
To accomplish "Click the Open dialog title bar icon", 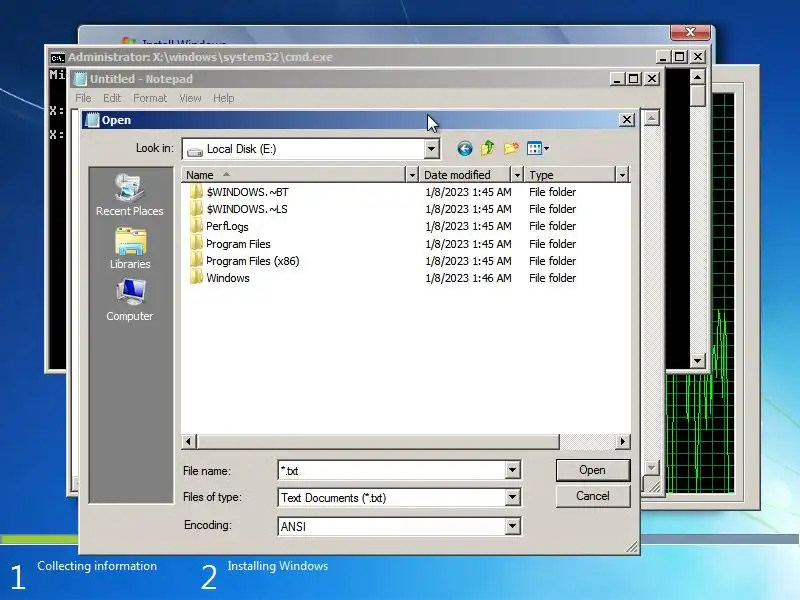I will point(92,120).
